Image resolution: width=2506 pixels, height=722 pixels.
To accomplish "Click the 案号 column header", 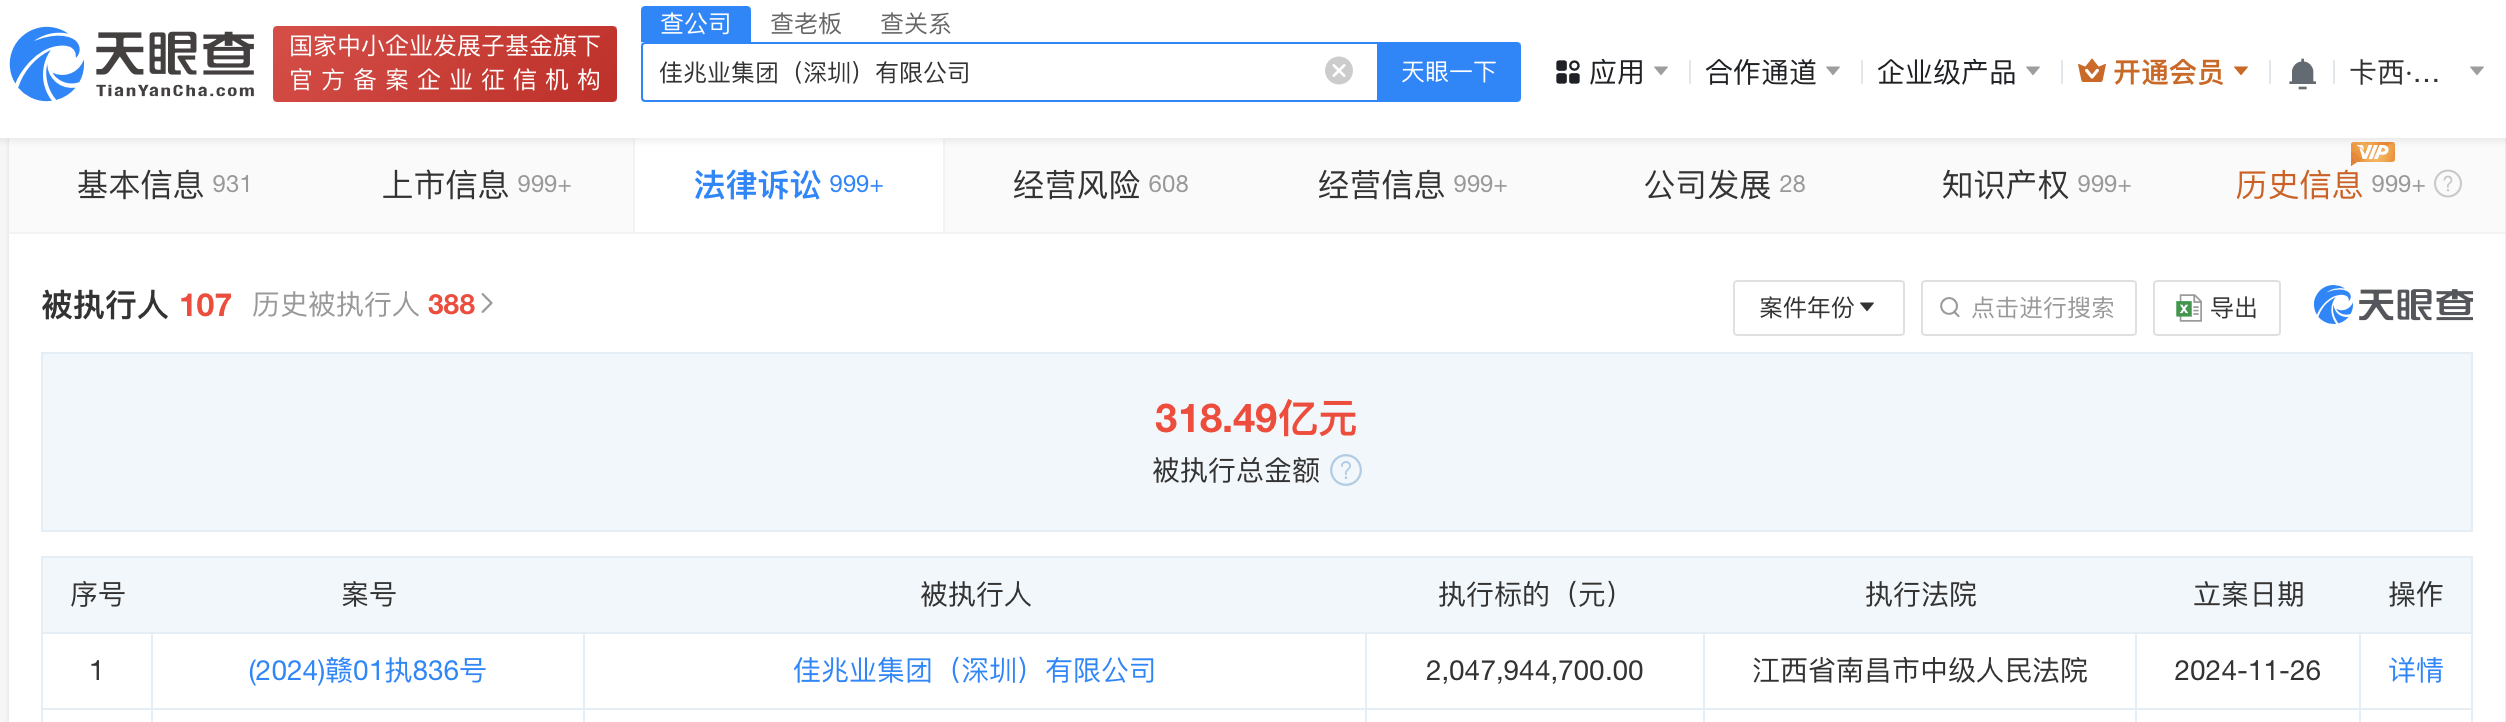I will pos(369,595).
